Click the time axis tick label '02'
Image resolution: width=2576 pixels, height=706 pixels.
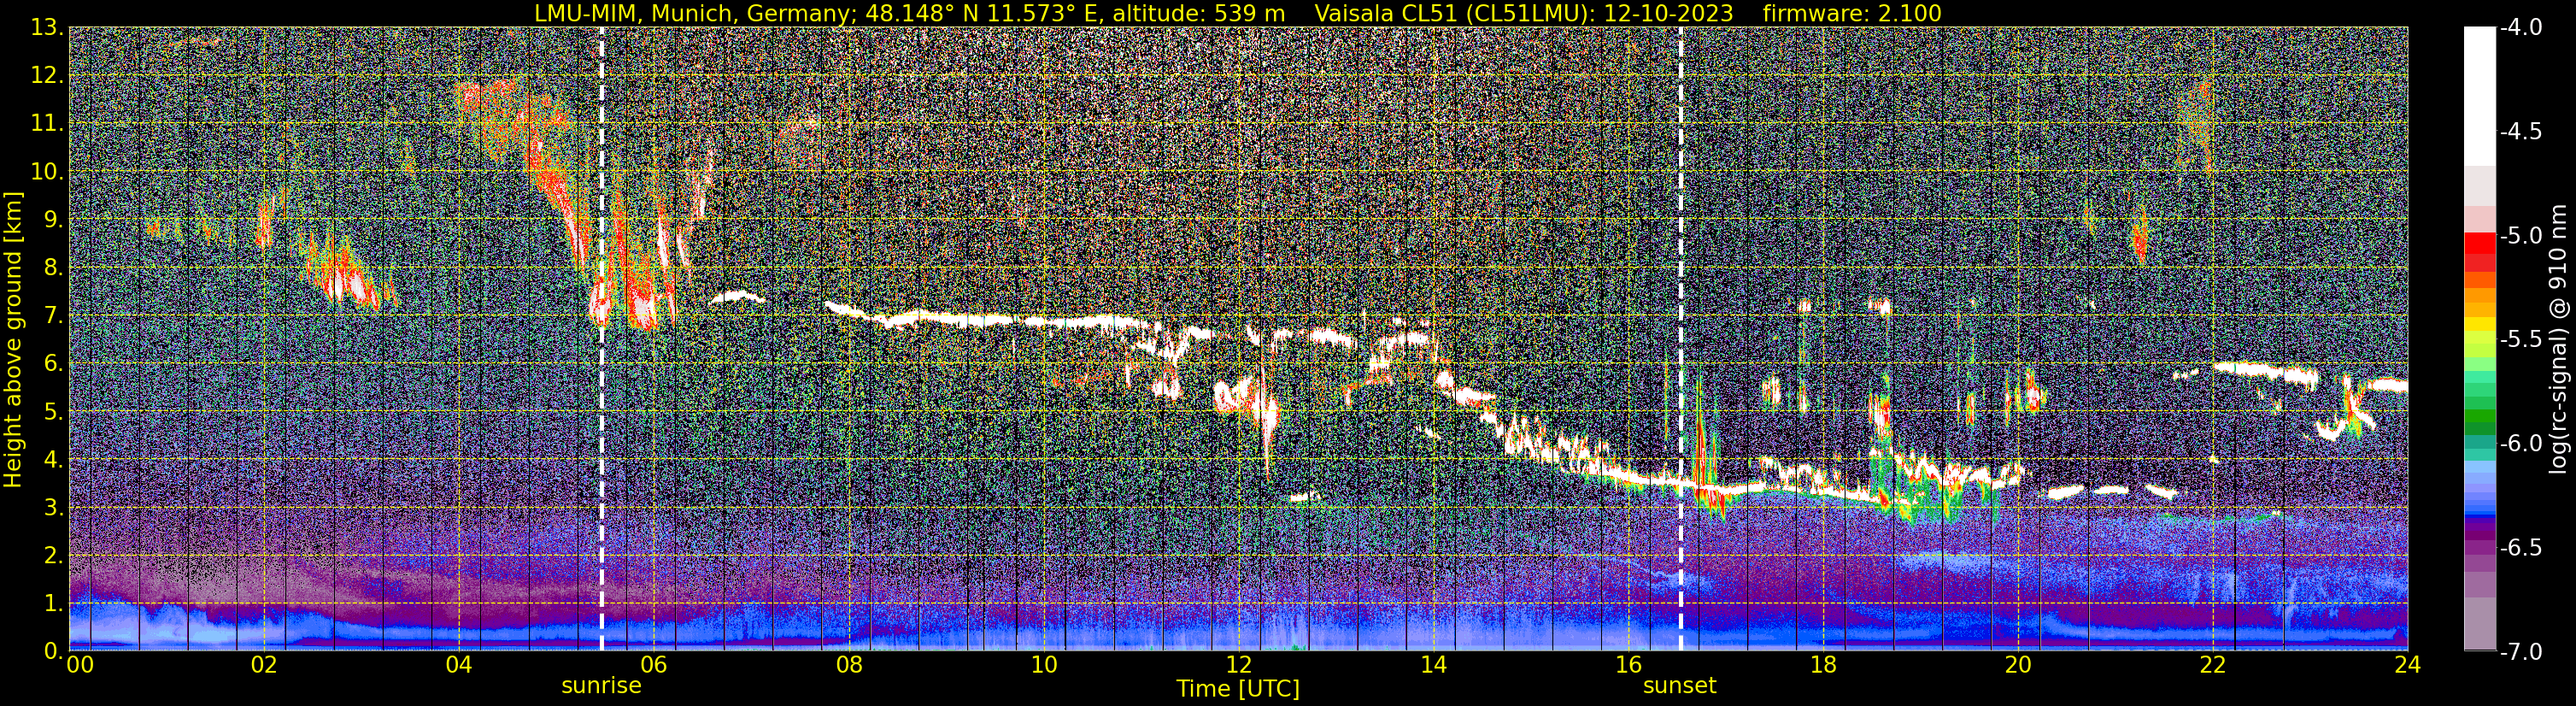pyautogui.click(x=263, y=665)
